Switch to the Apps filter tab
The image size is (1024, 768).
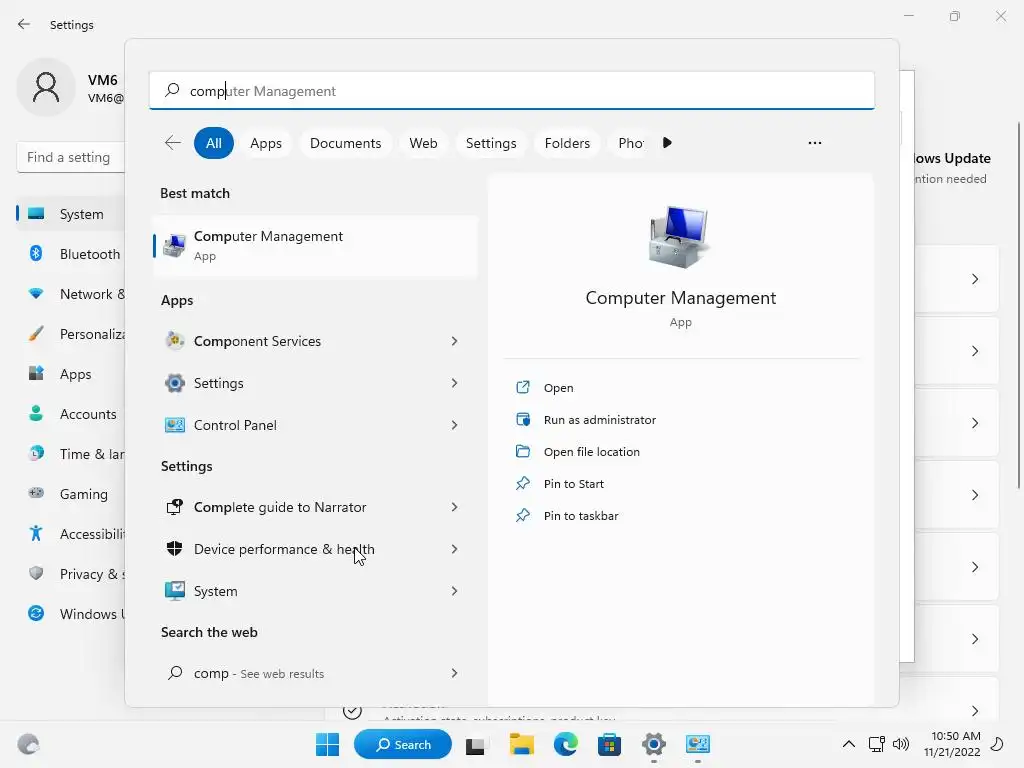tap(266, 143)
